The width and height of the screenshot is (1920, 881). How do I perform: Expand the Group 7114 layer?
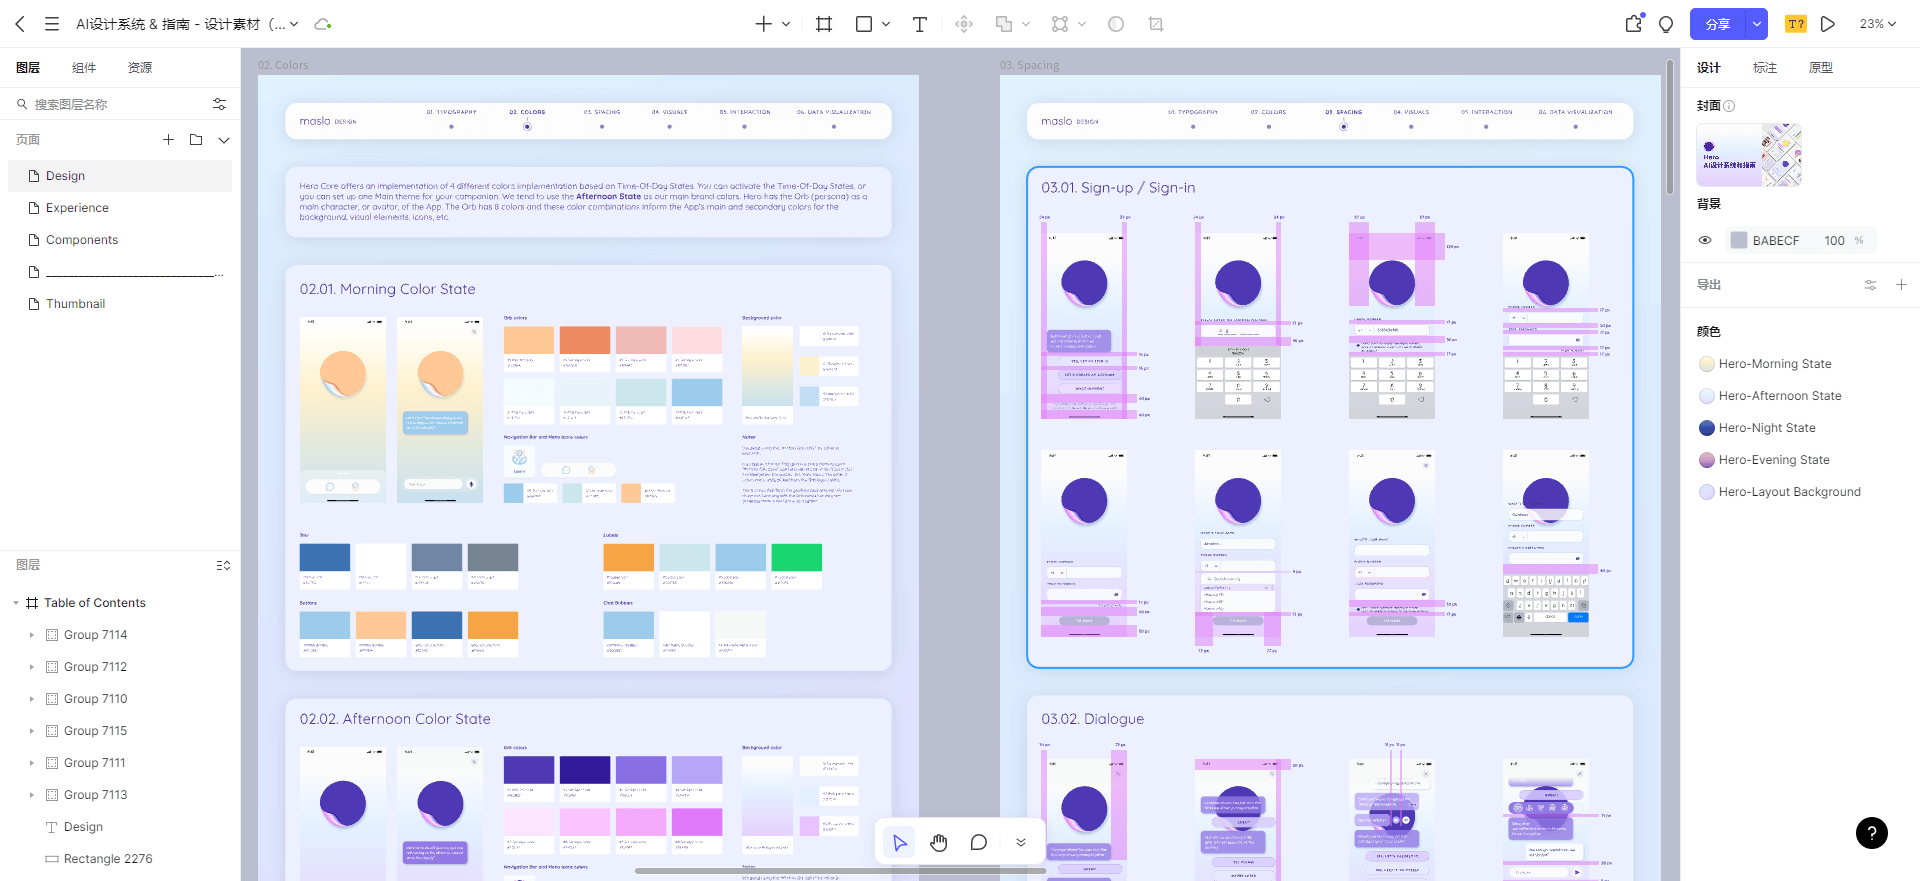pyautogui.click(x=31, y=635)
